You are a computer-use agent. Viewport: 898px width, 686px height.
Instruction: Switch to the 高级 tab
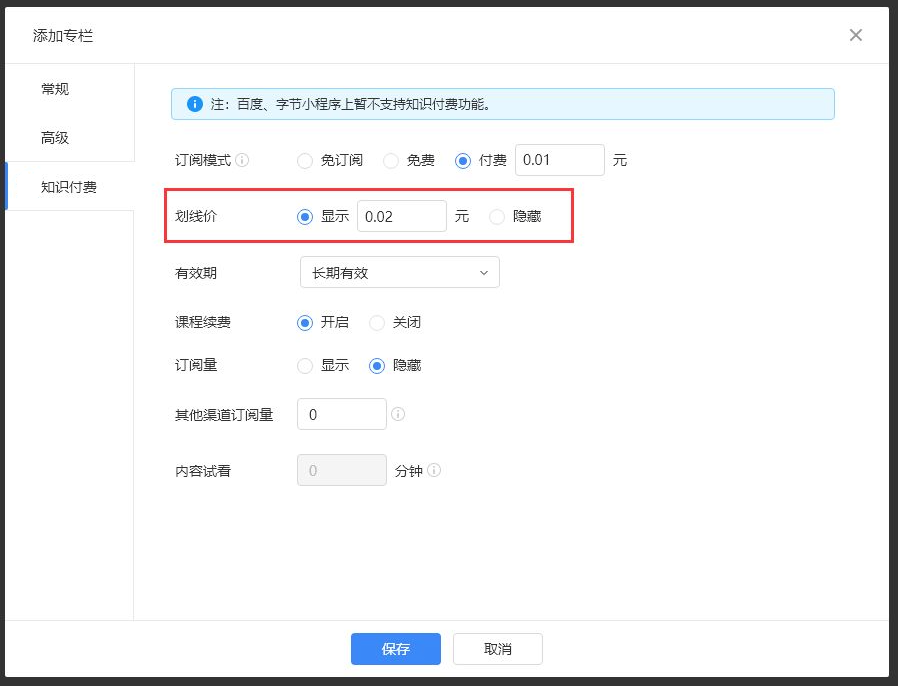point(55,138)
